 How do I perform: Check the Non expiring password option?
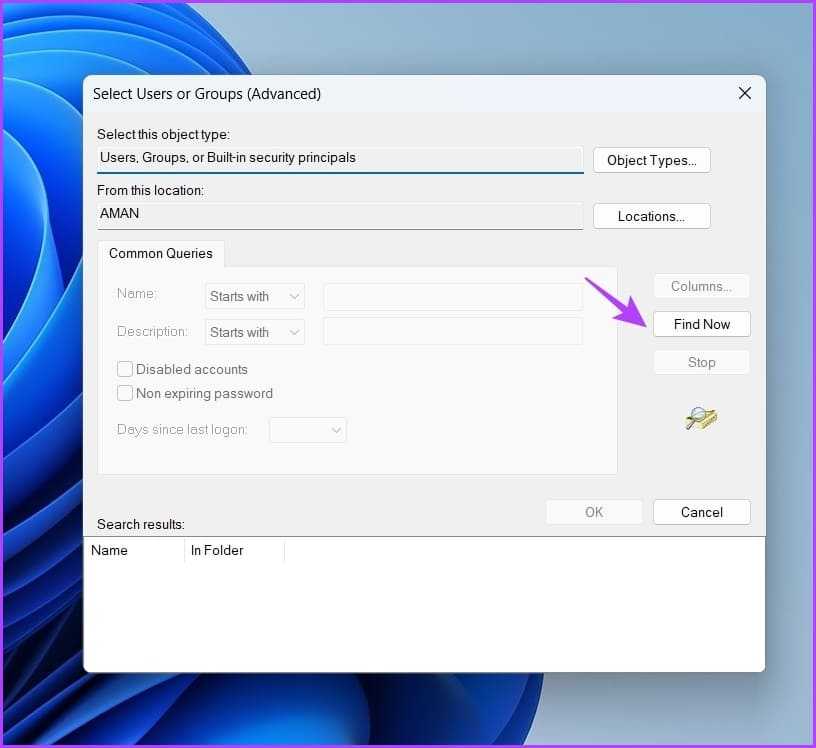[x=125, y=393]
